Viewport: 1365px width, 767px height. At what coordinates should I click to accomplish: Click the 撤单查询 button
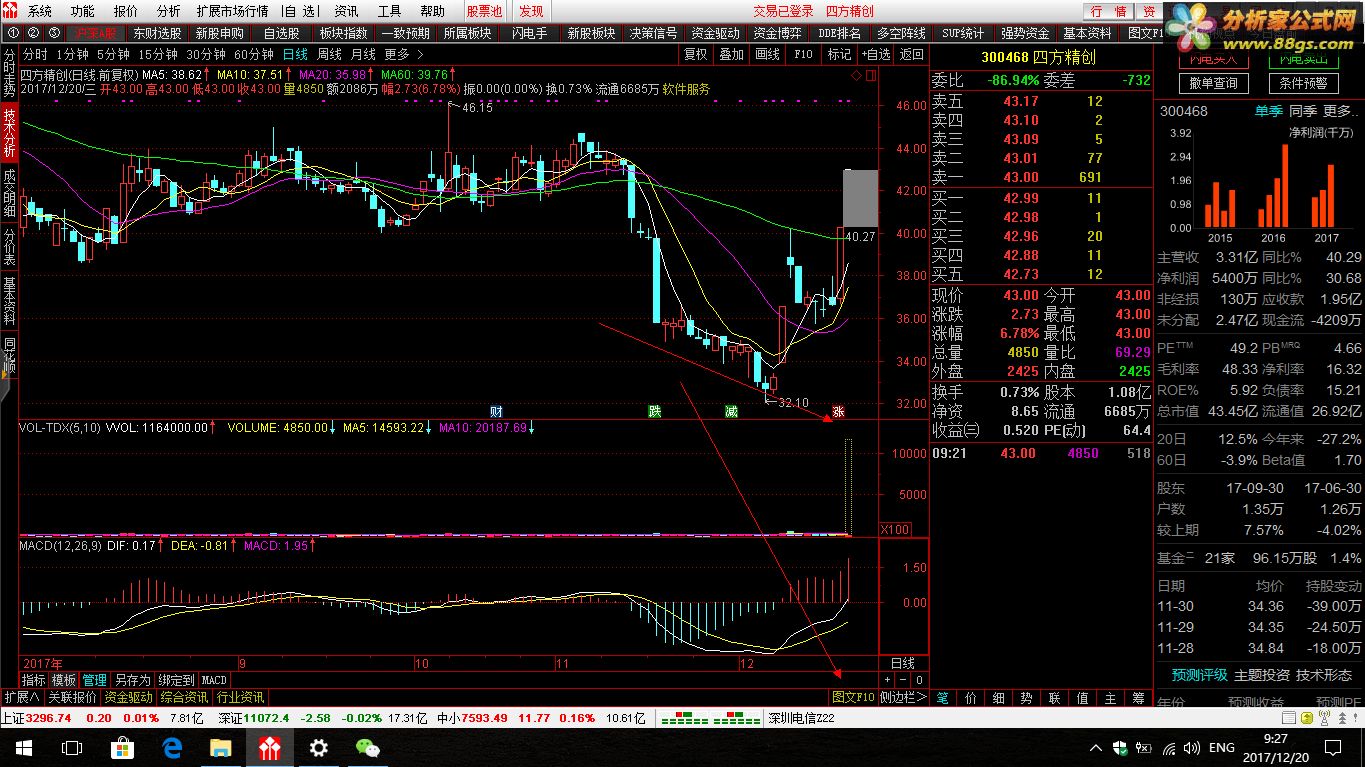click(1214, 83)
